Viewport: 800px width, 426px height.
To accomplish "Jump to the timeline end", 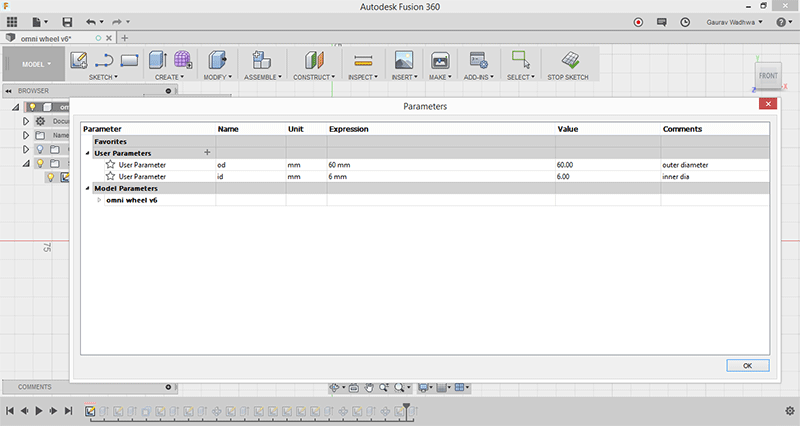I will pos(68,411).
